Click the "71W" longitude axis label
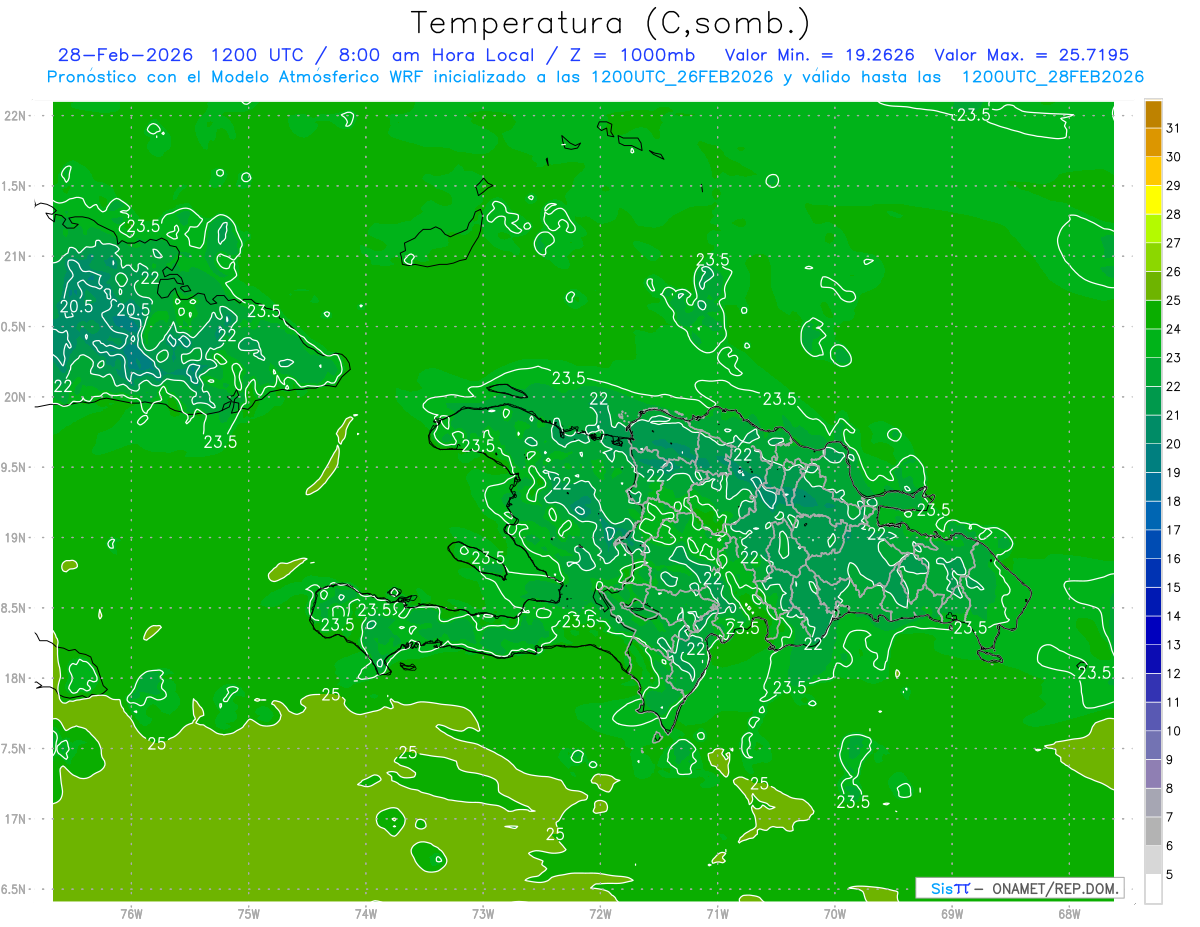 pyautogui.click(x=717, y=914)
